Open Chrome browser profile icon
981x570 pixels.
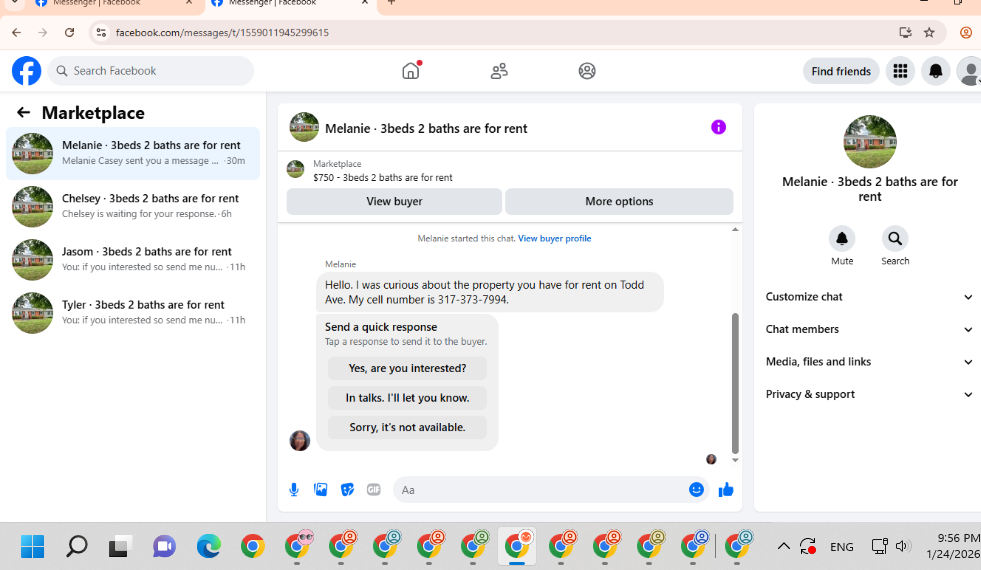coord(966,33)
